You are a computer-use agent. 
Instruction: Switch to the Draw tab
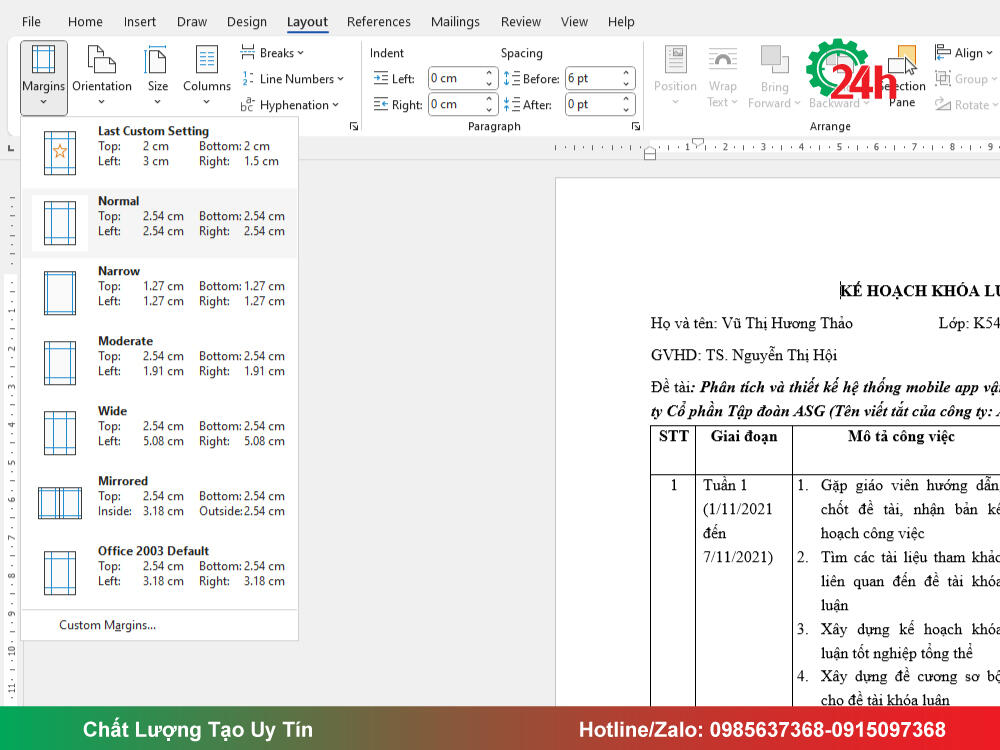[x=191, y=22]
